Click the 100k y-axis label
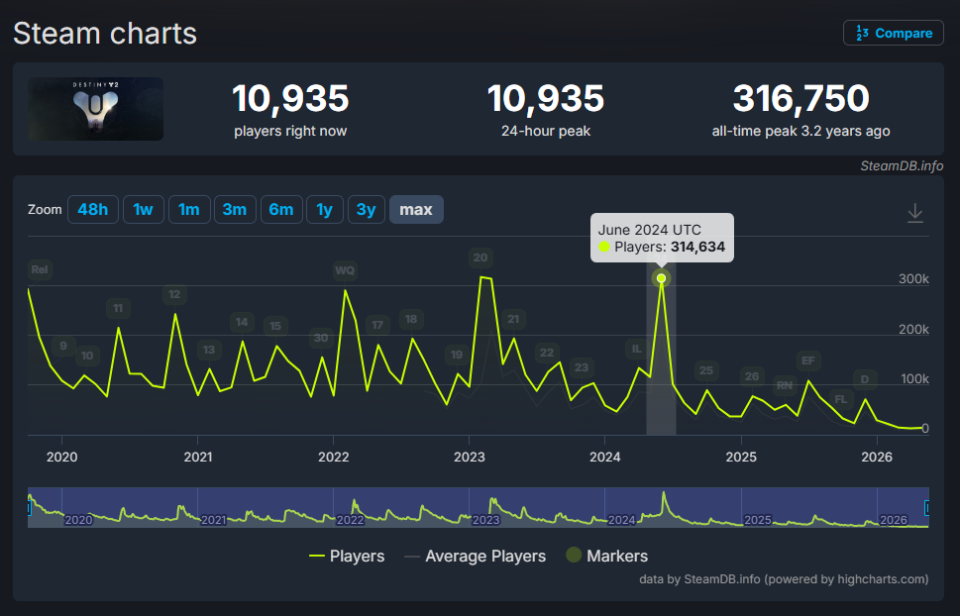Screen dimensions: 960x616 [x=915, y=379]
